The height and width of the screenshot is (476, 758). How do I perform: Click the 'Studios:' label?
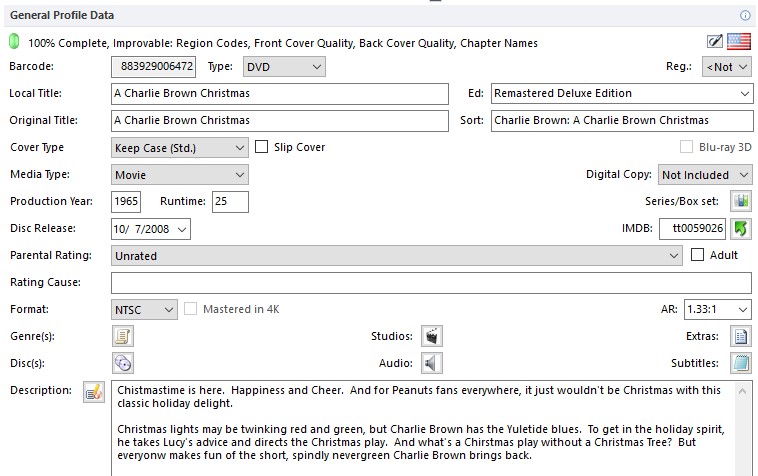[392, 336]
